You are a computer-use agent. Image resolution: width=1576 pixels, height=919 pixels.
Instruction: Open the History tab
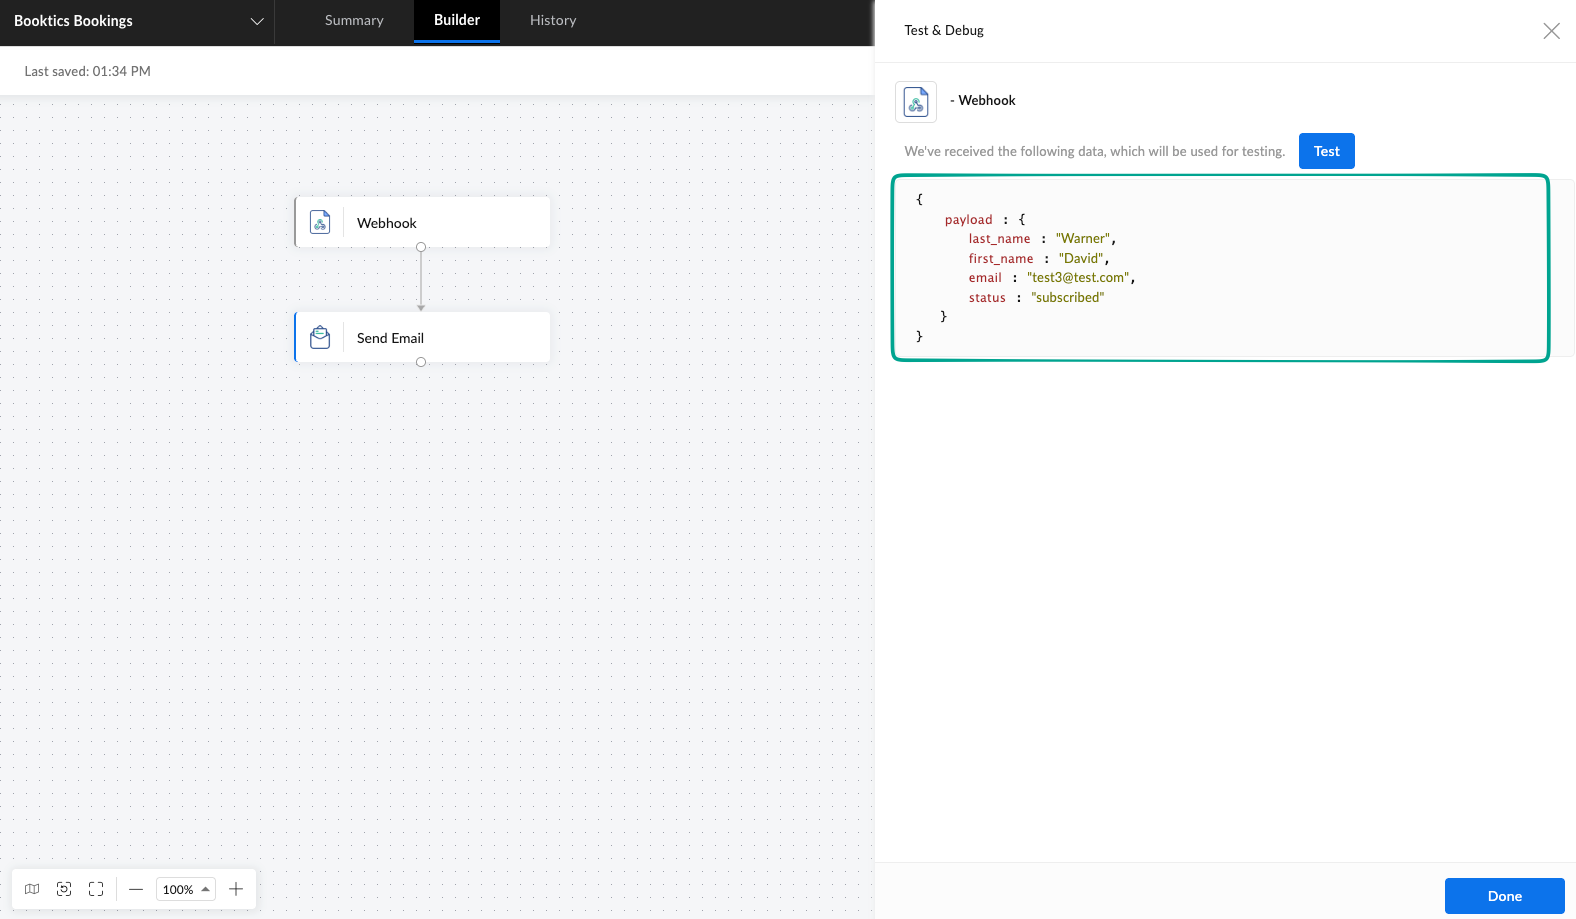pyautogui.click(x=553, y=21)
